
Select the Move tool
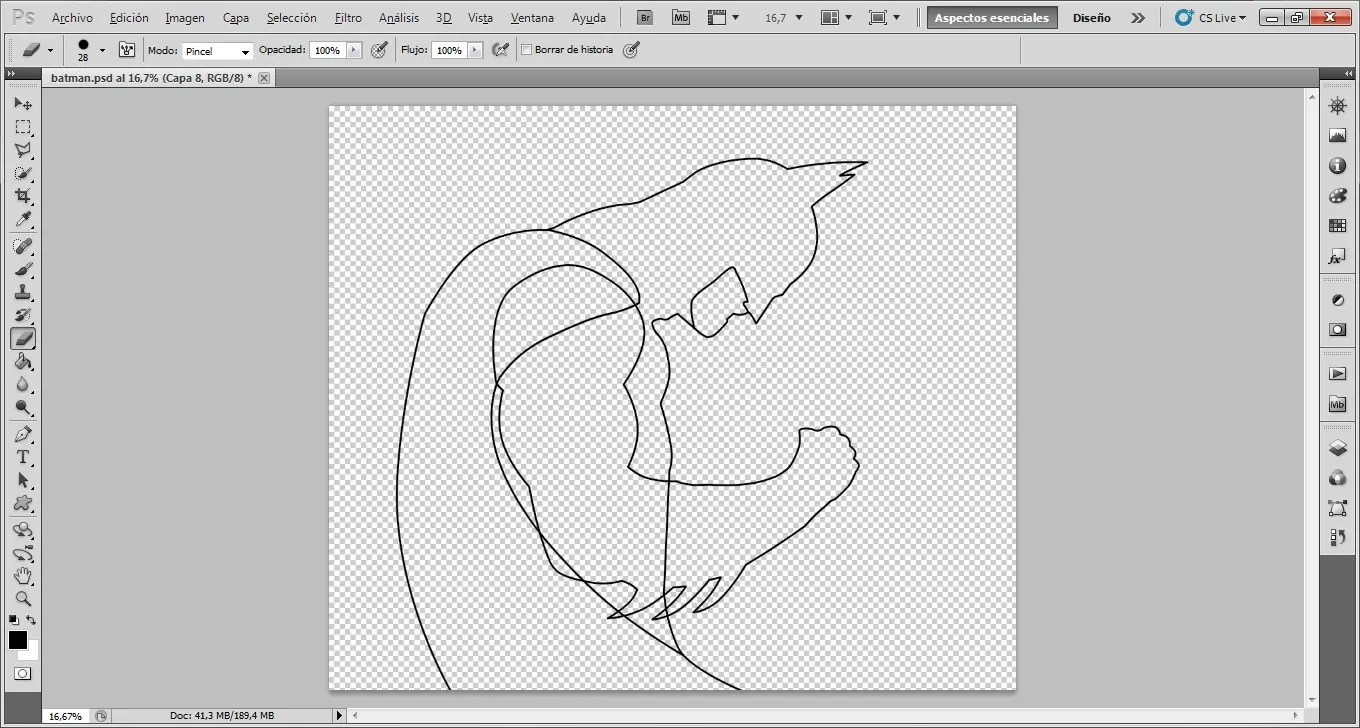22,104
